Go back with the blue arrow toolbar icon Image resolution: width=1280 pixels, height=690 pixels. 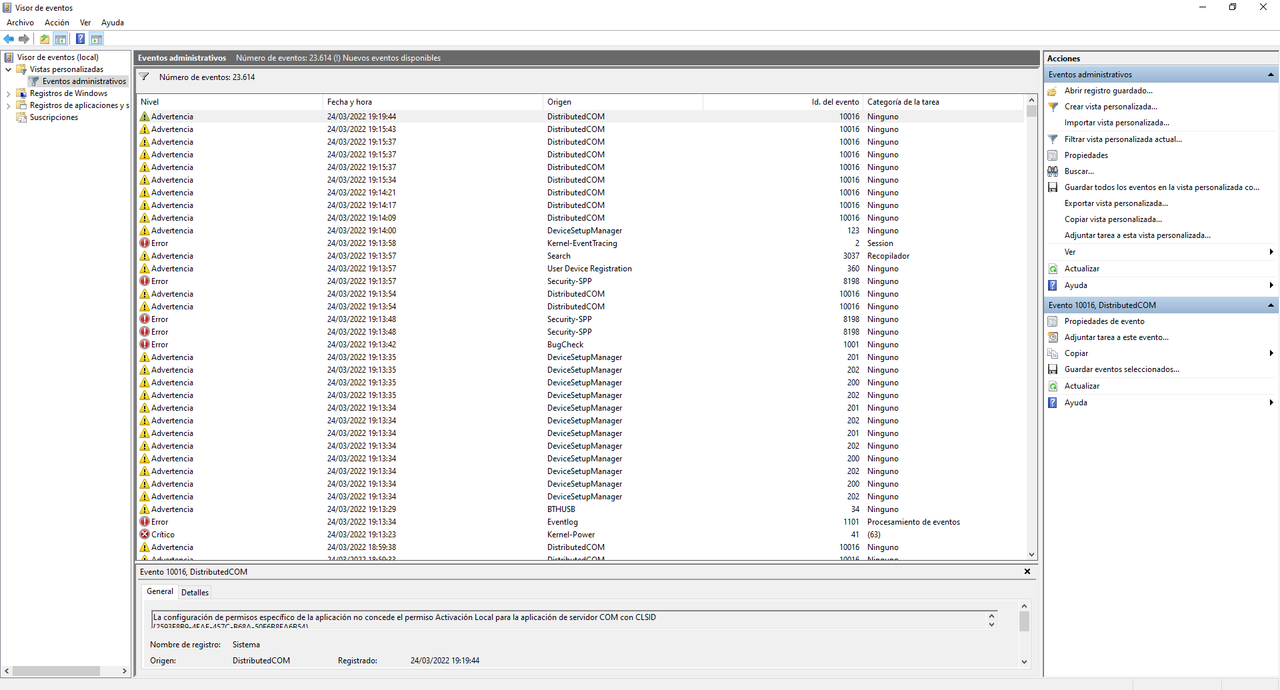coord(9,39)
